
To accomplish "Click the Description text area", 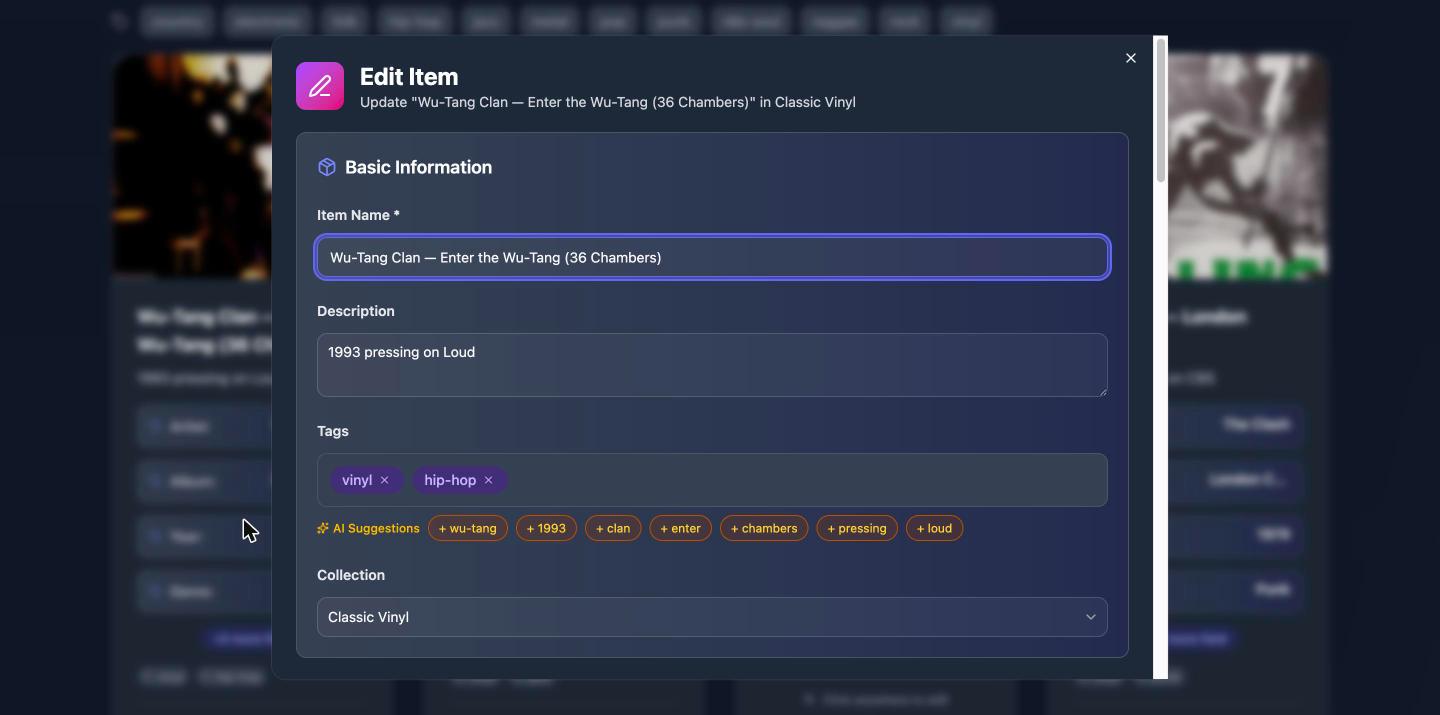I will (712, 365).
